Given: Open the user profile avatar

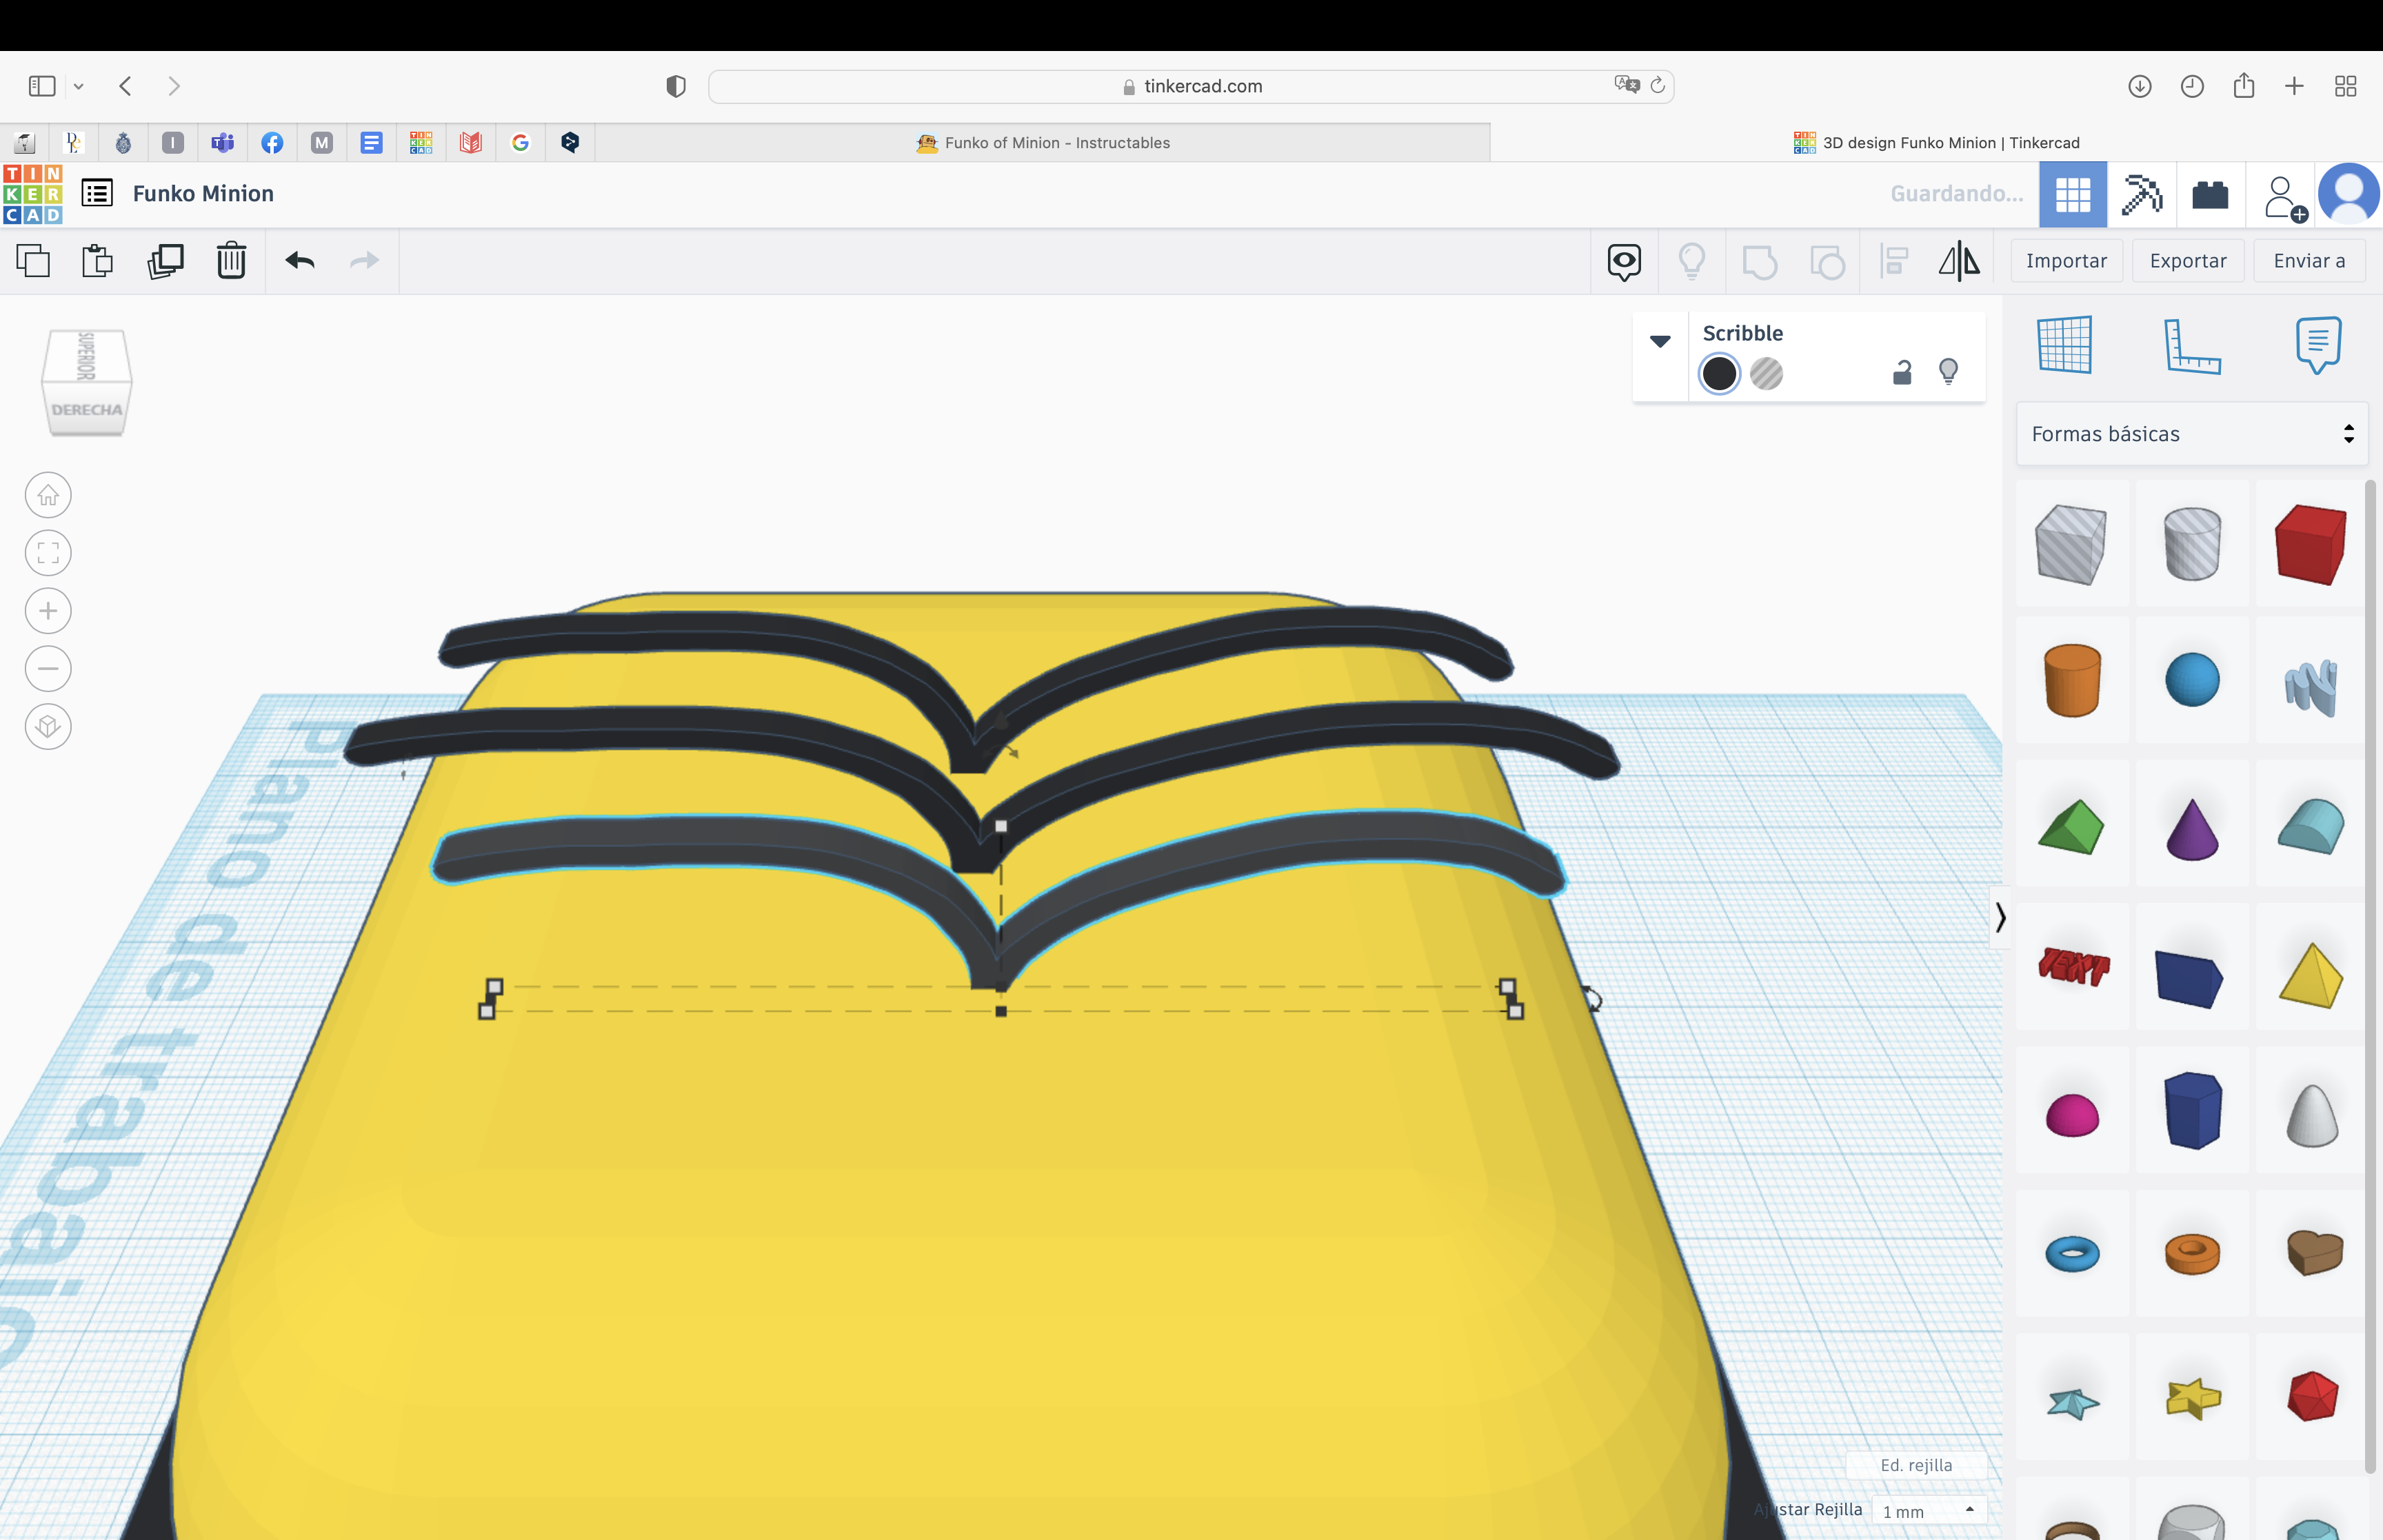Looking at the screenshot, I should click(x=2349, y=194).
